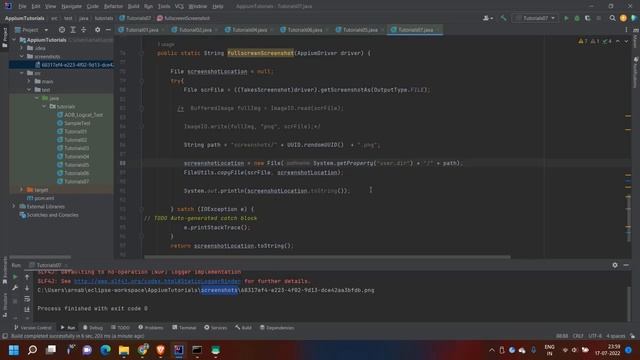640x360 pixels.
Task: Click the Select Opened File target icon
Action: [x=62, y=30]
